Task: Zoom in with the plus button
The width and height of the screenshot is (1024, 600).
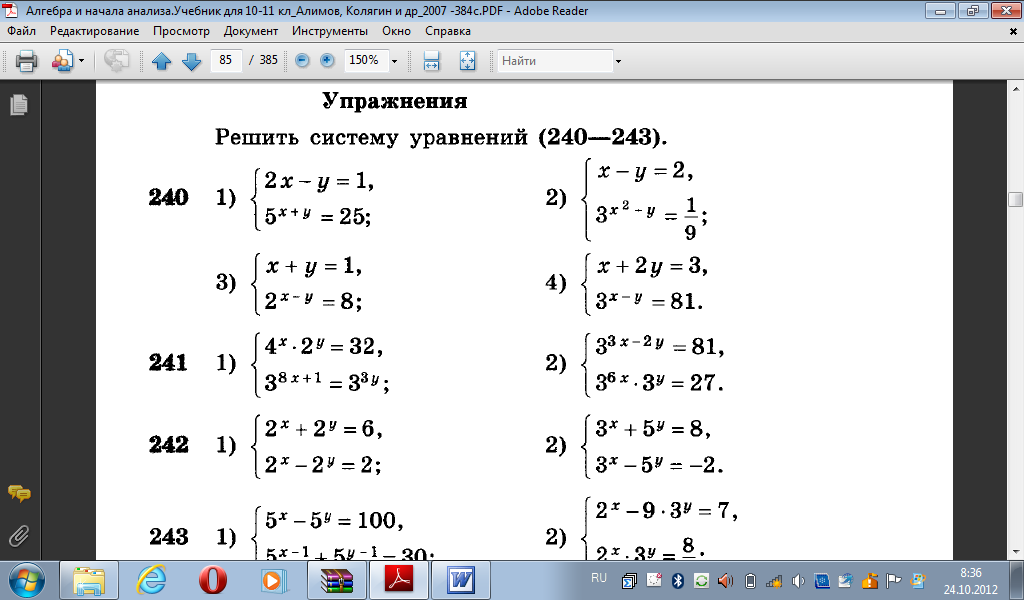Action: [327, 61]
